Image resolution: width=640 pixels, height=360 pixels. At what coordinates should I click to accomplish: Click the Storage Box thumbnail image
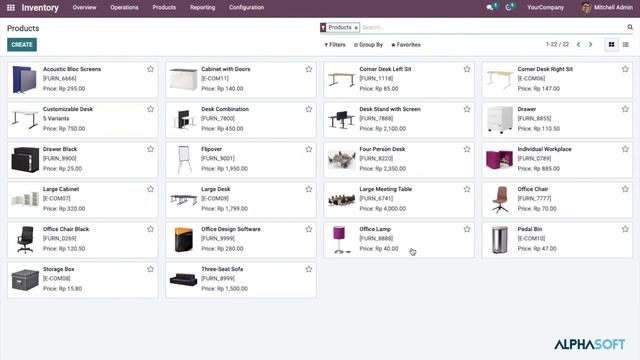[x=25, y=280]
